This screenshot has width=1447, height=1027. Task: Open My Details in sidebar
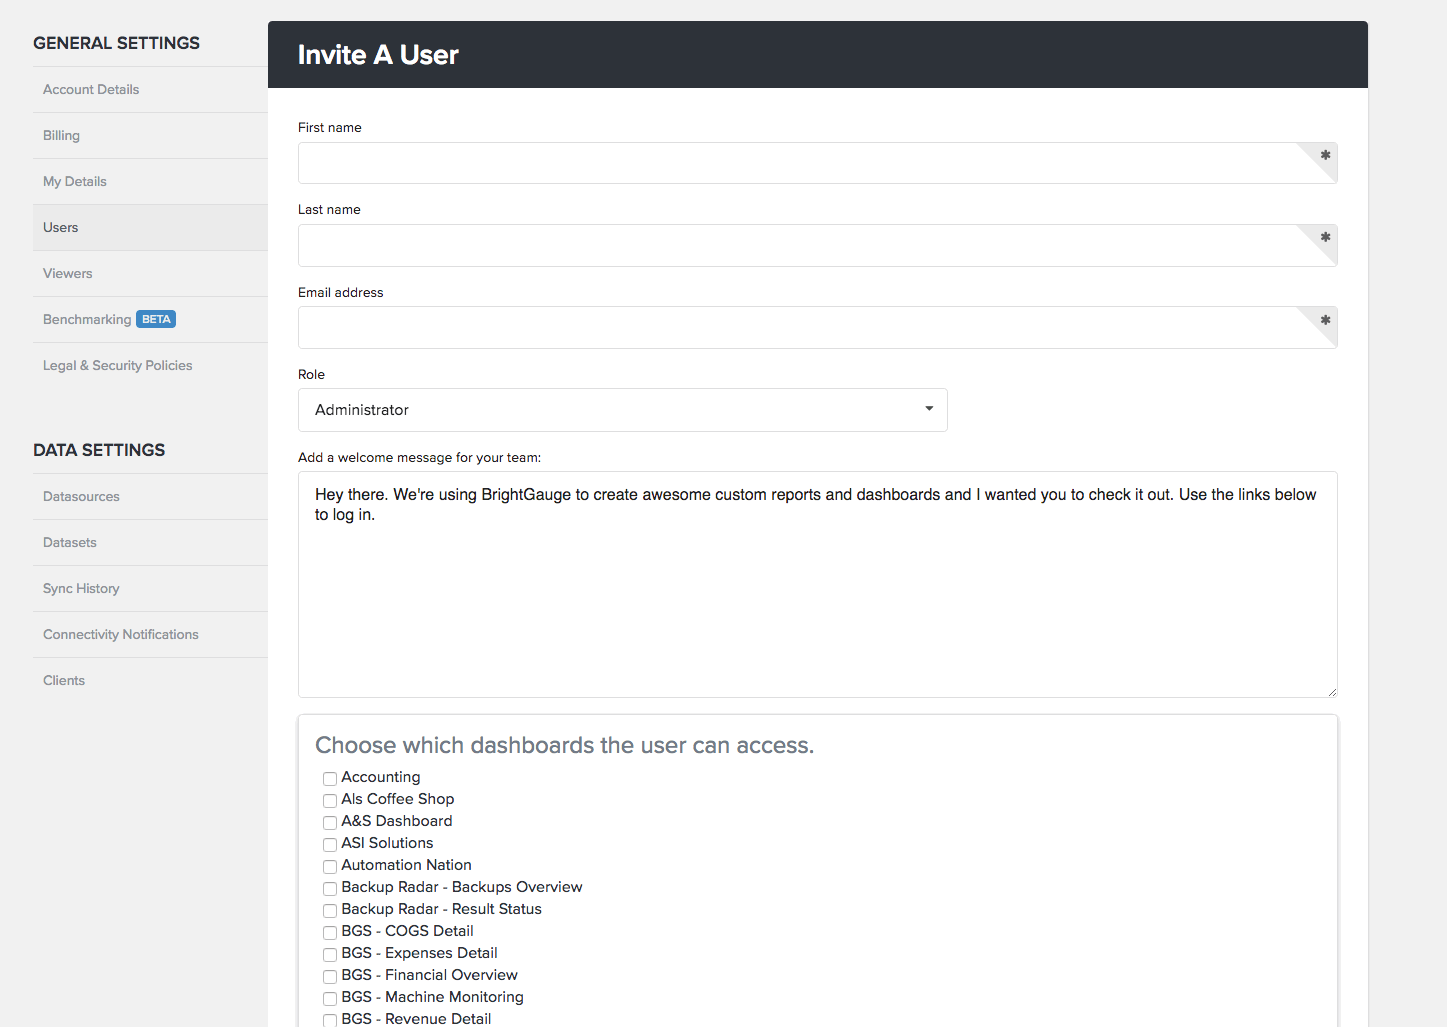(75, 181)
